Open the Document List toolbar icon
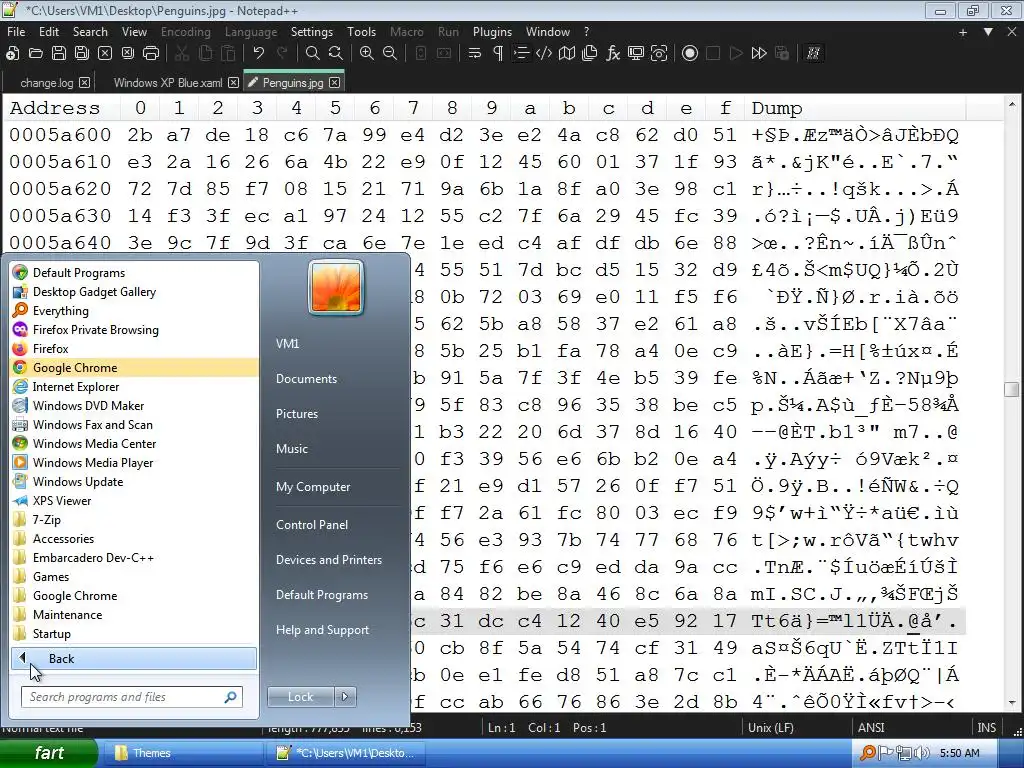 pos(590,54)
